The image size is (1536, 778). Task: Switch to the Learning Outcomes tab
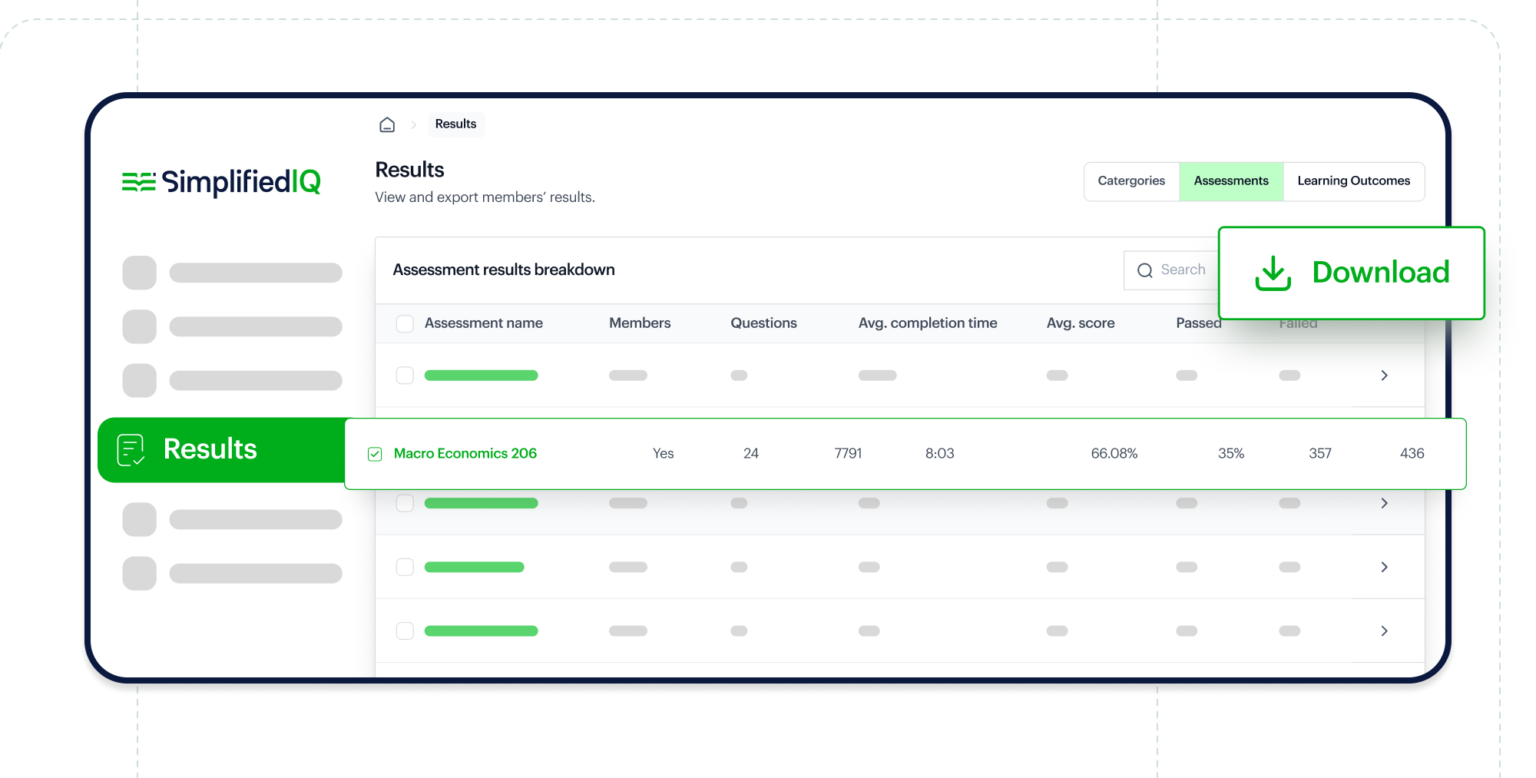pos(1353,181)
